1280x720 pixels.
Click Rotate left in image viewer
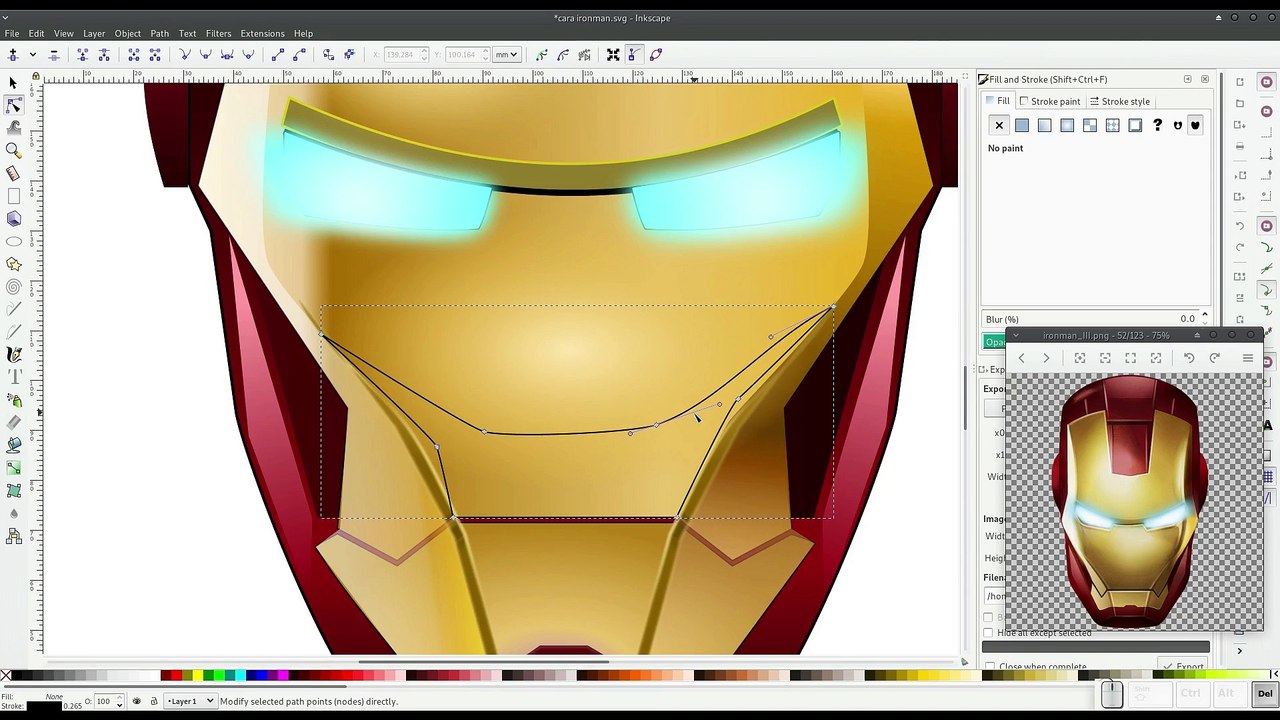pyautogui.click(x=1189, y=358)
